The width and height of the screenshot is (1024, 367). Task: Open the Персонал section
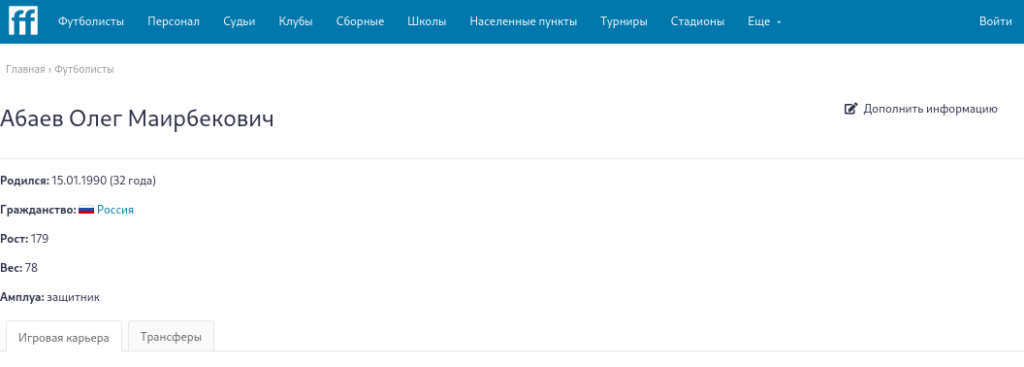(173, 22)
